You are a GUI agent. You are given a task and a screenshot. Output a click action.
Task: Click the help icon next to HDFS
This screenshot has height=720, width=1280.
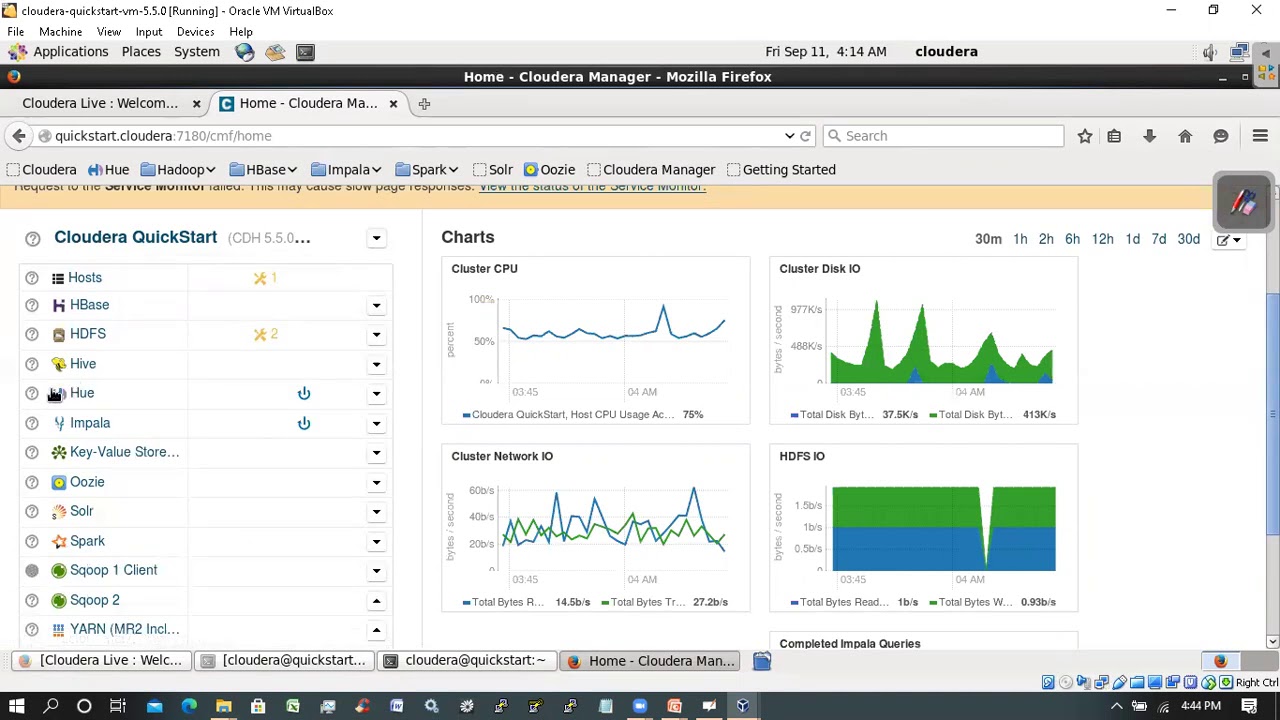pyautogui.click(x=32, y=334)
